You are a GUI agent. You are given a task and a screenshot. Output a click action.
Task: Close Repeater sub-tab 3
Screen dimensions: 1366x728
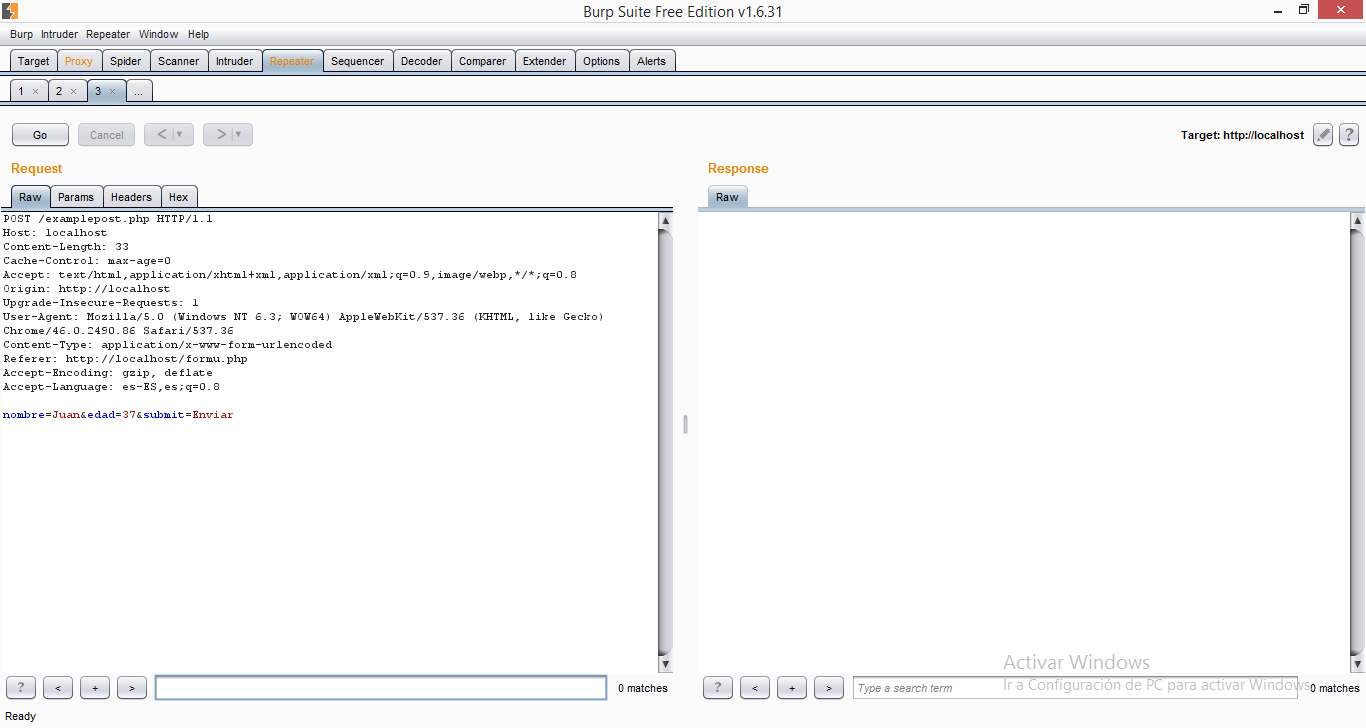tap(112, 92)
